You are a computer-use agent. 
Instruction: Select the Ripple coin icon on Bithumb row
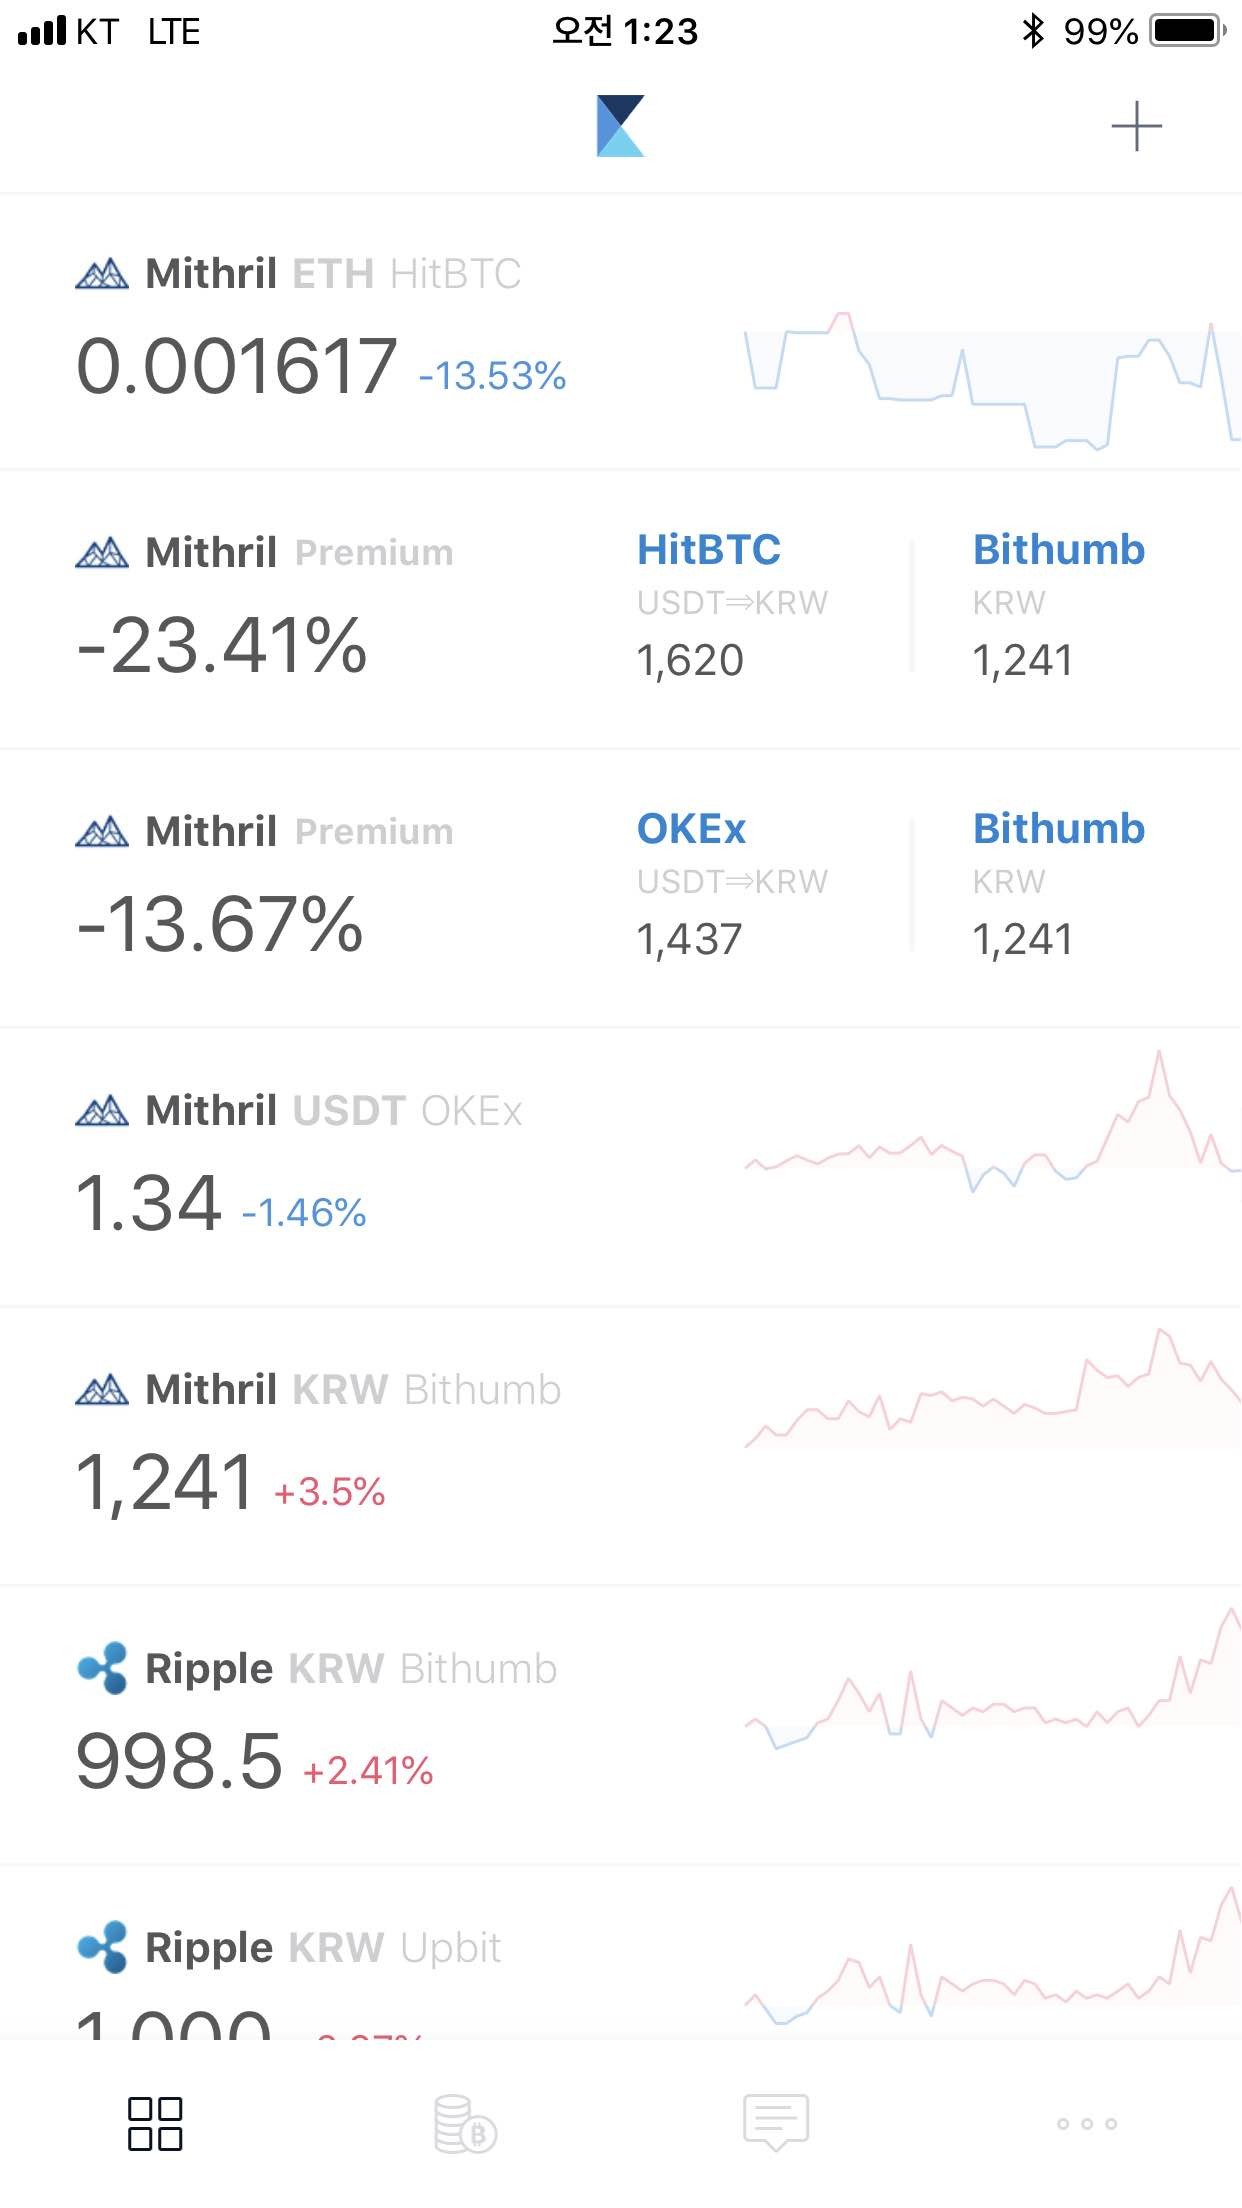103,1667
